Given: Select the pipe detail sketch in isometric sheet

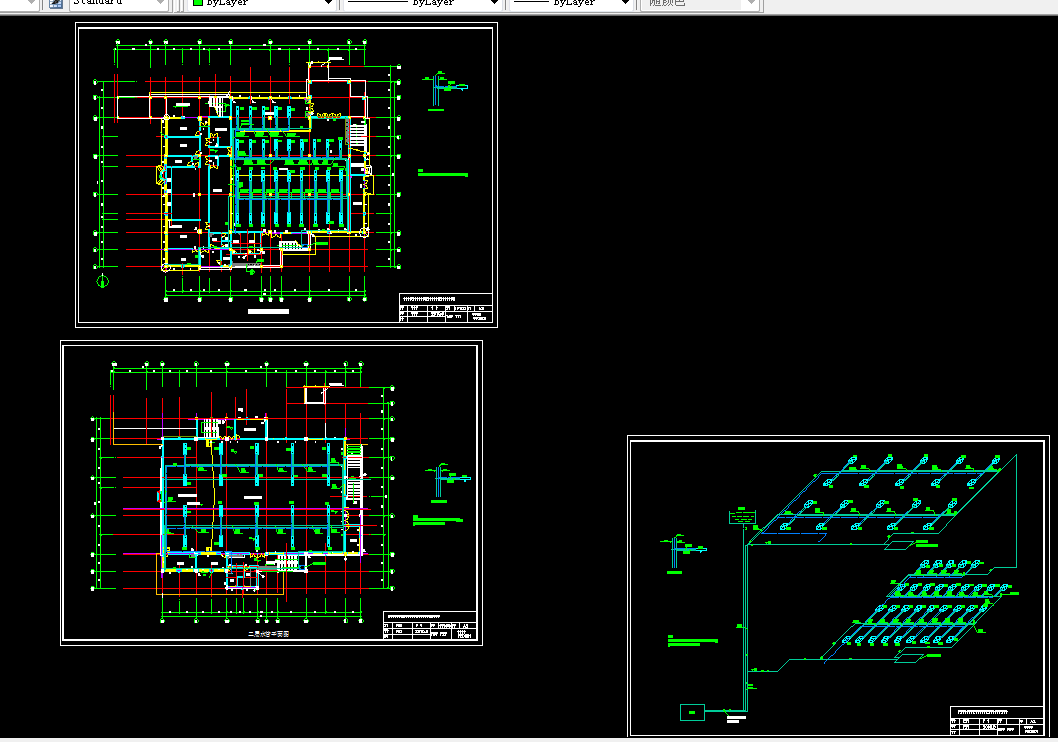Looking at the screenshot, I should coord(683,553).
